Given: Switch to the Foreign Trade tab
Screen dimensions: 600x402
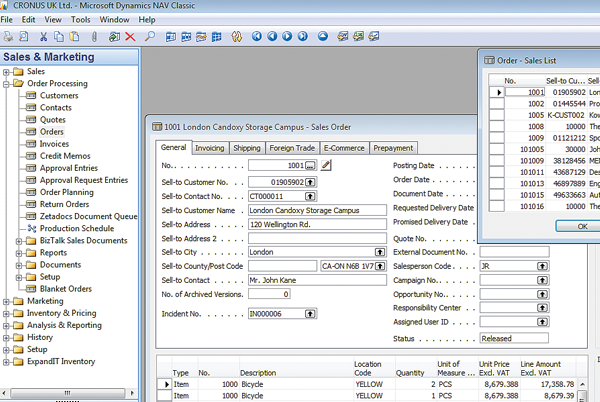Looking at the screenshot, I should point(292,148).
